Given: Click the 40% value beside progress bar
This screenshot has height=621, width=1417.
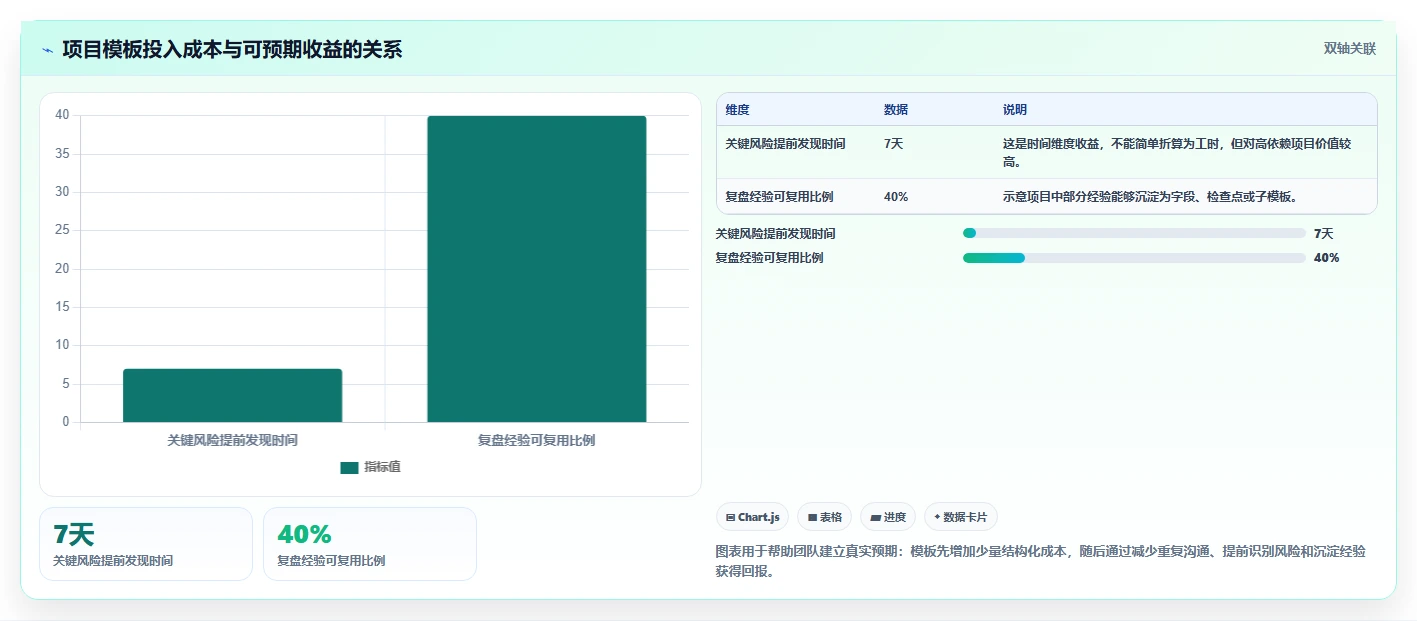Looking at the screenshot, I should [x=1327, y=258].
